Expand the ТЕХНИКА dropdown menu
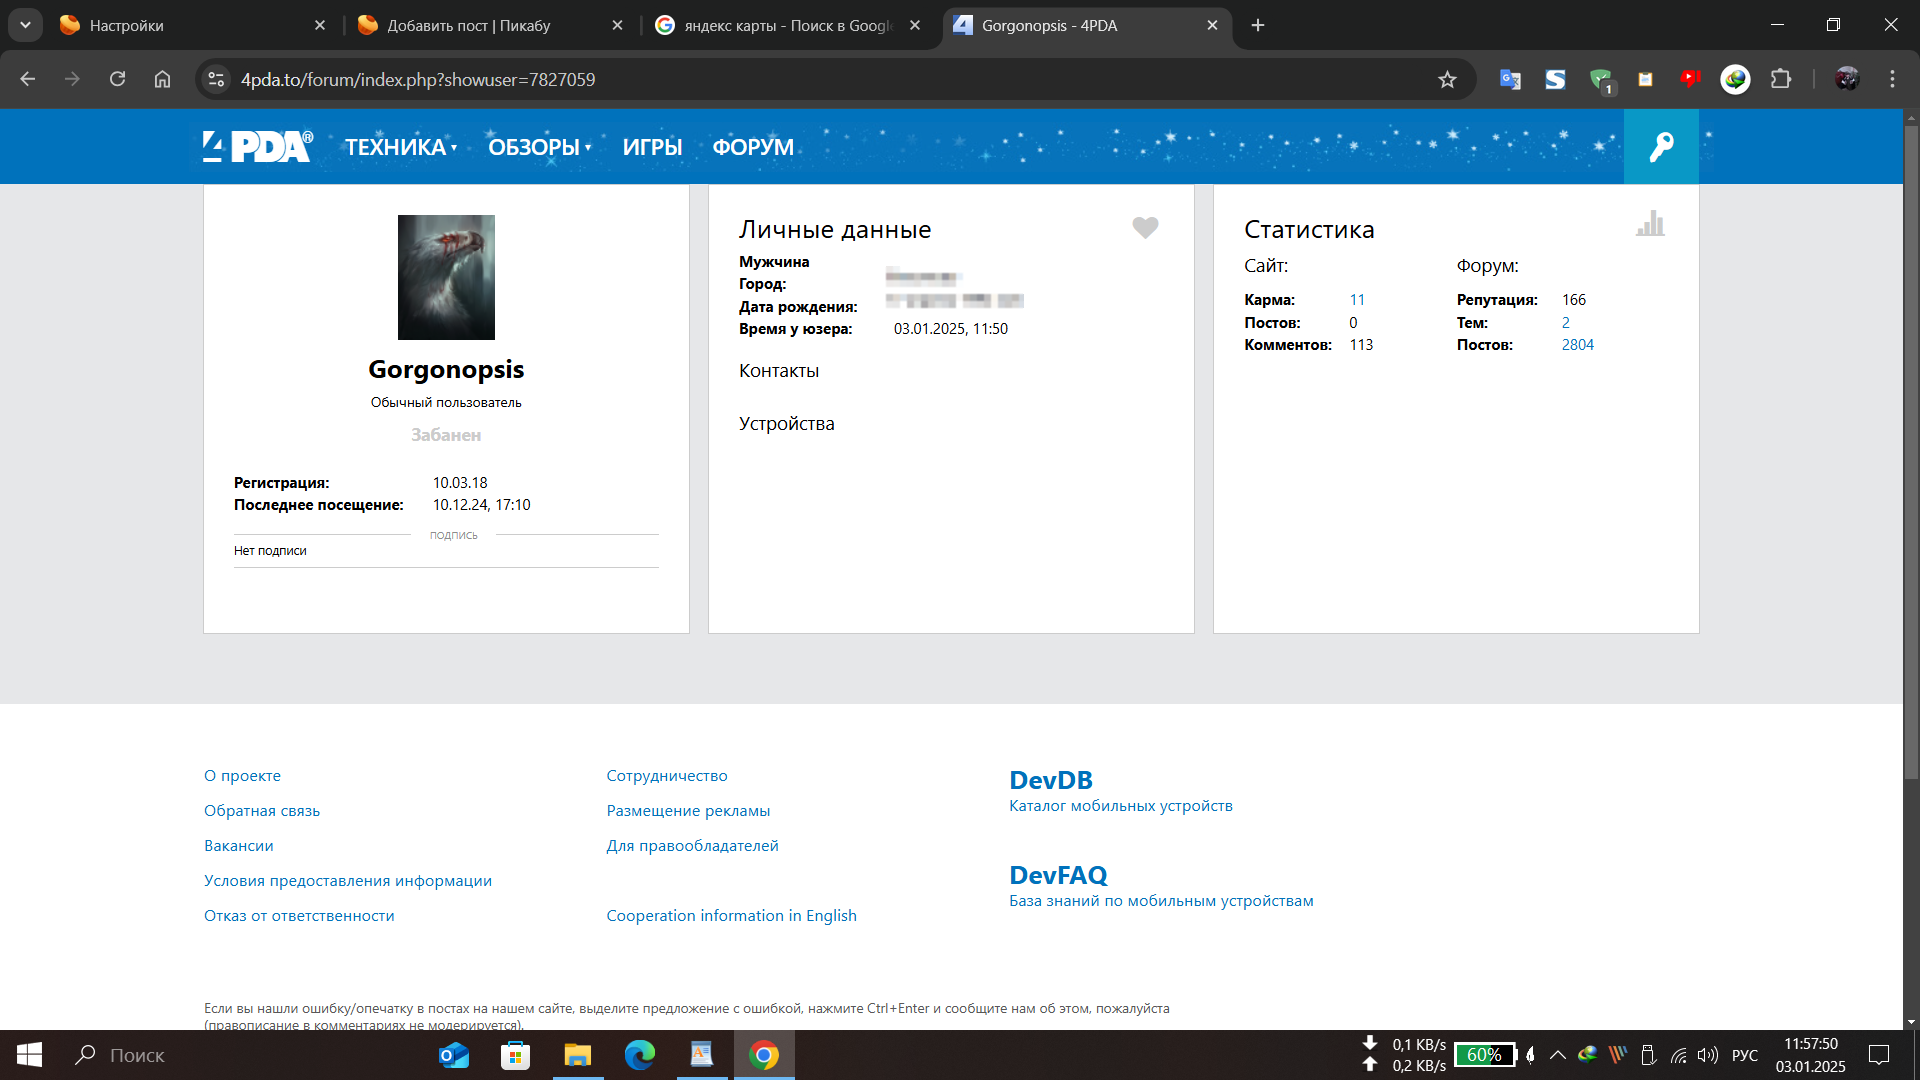Image resolution: width=1920 pixels, height=1080 pixels. pyautogui.click(x=400, y=147)
